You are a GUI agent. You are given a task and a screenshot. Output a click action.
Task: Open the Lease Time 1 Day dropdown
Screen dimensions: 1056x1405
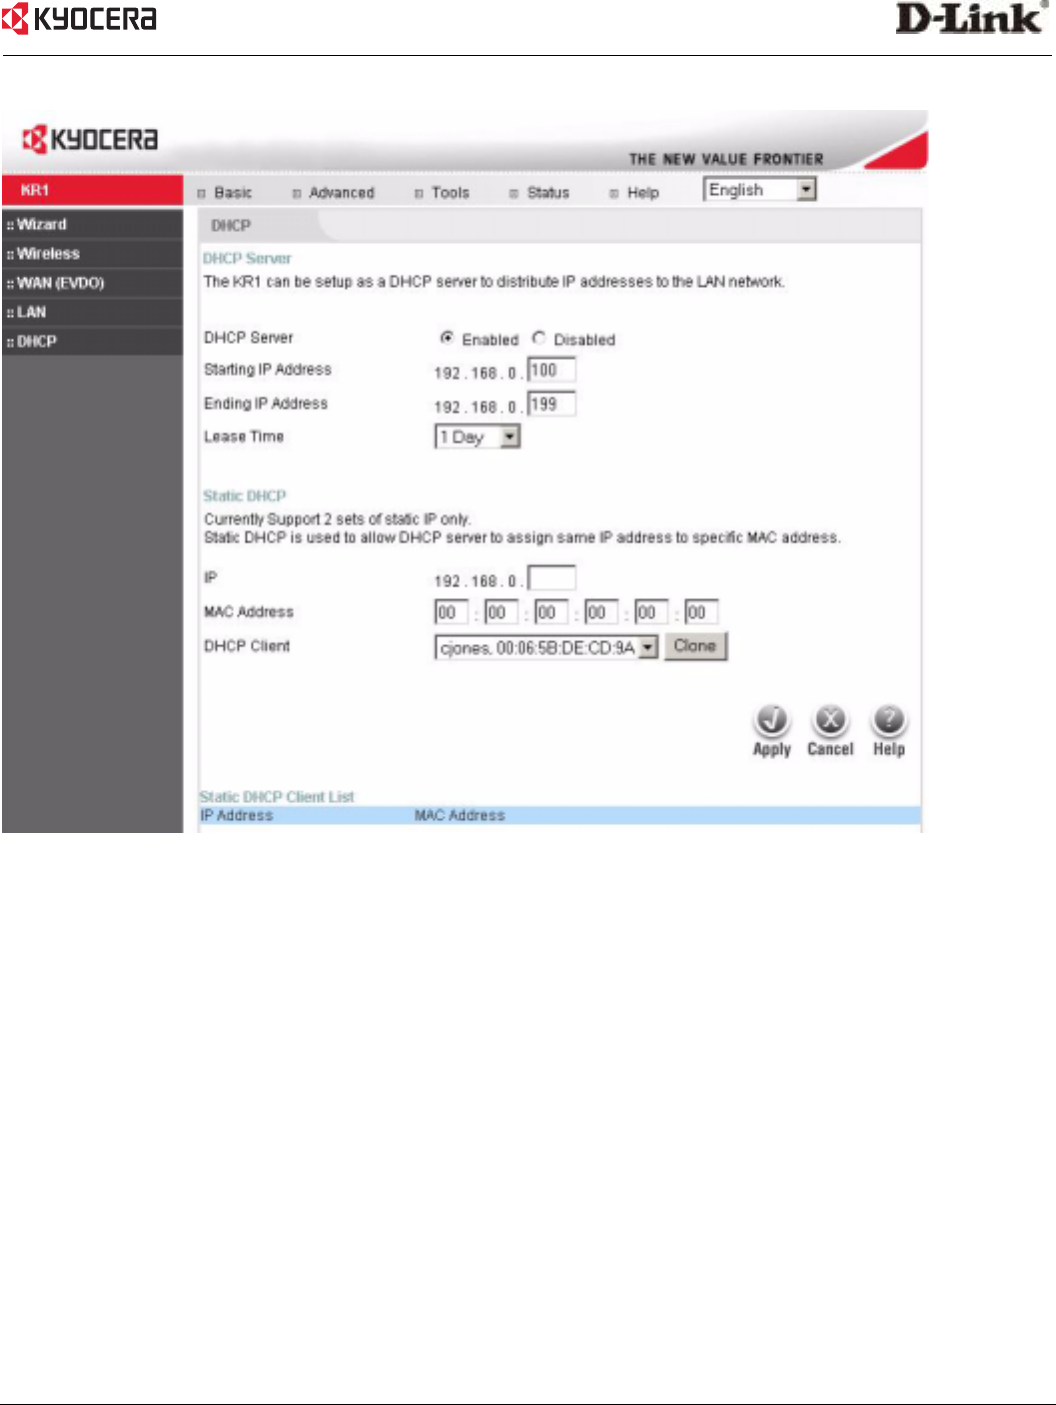(477, 437)
